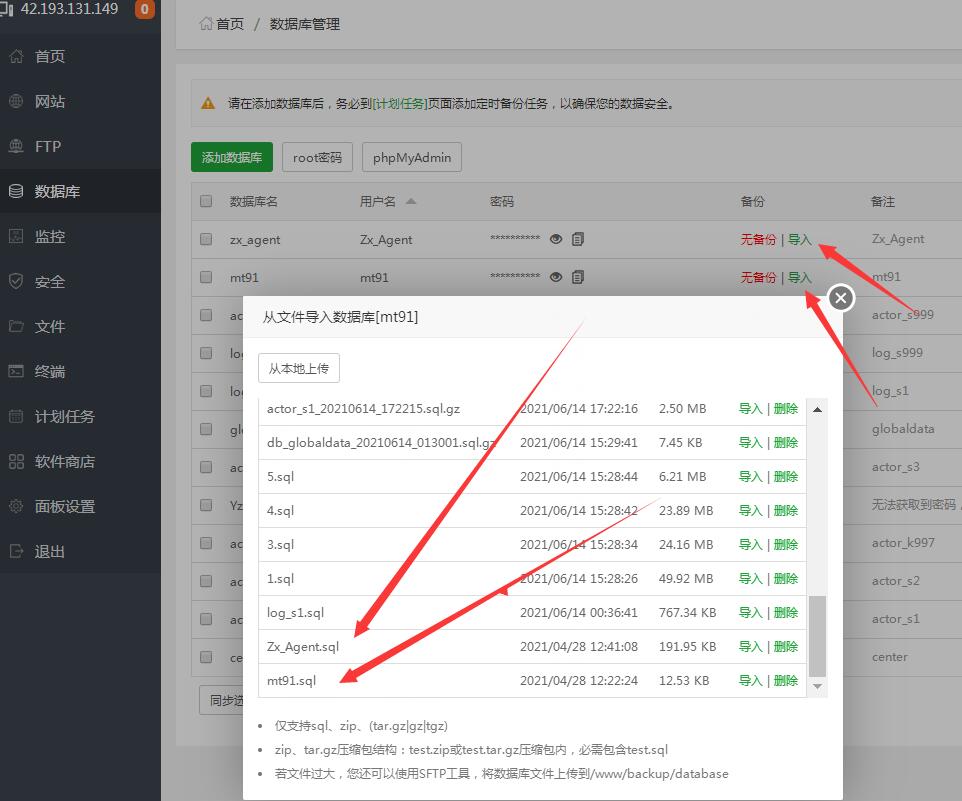Import the mt91.sql file
This screenshot has width=962, height=801.
coord(750,680)
